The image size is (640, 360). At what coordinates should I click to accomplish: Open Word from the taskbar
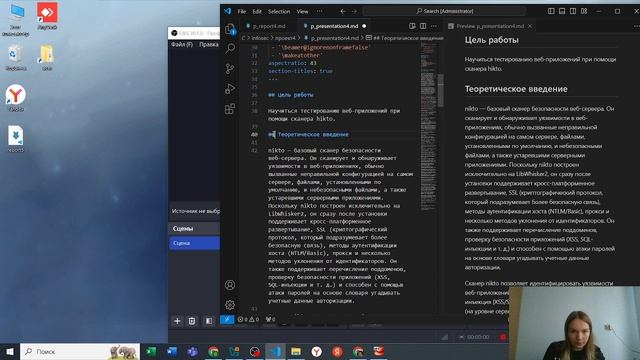pos(172,351)
